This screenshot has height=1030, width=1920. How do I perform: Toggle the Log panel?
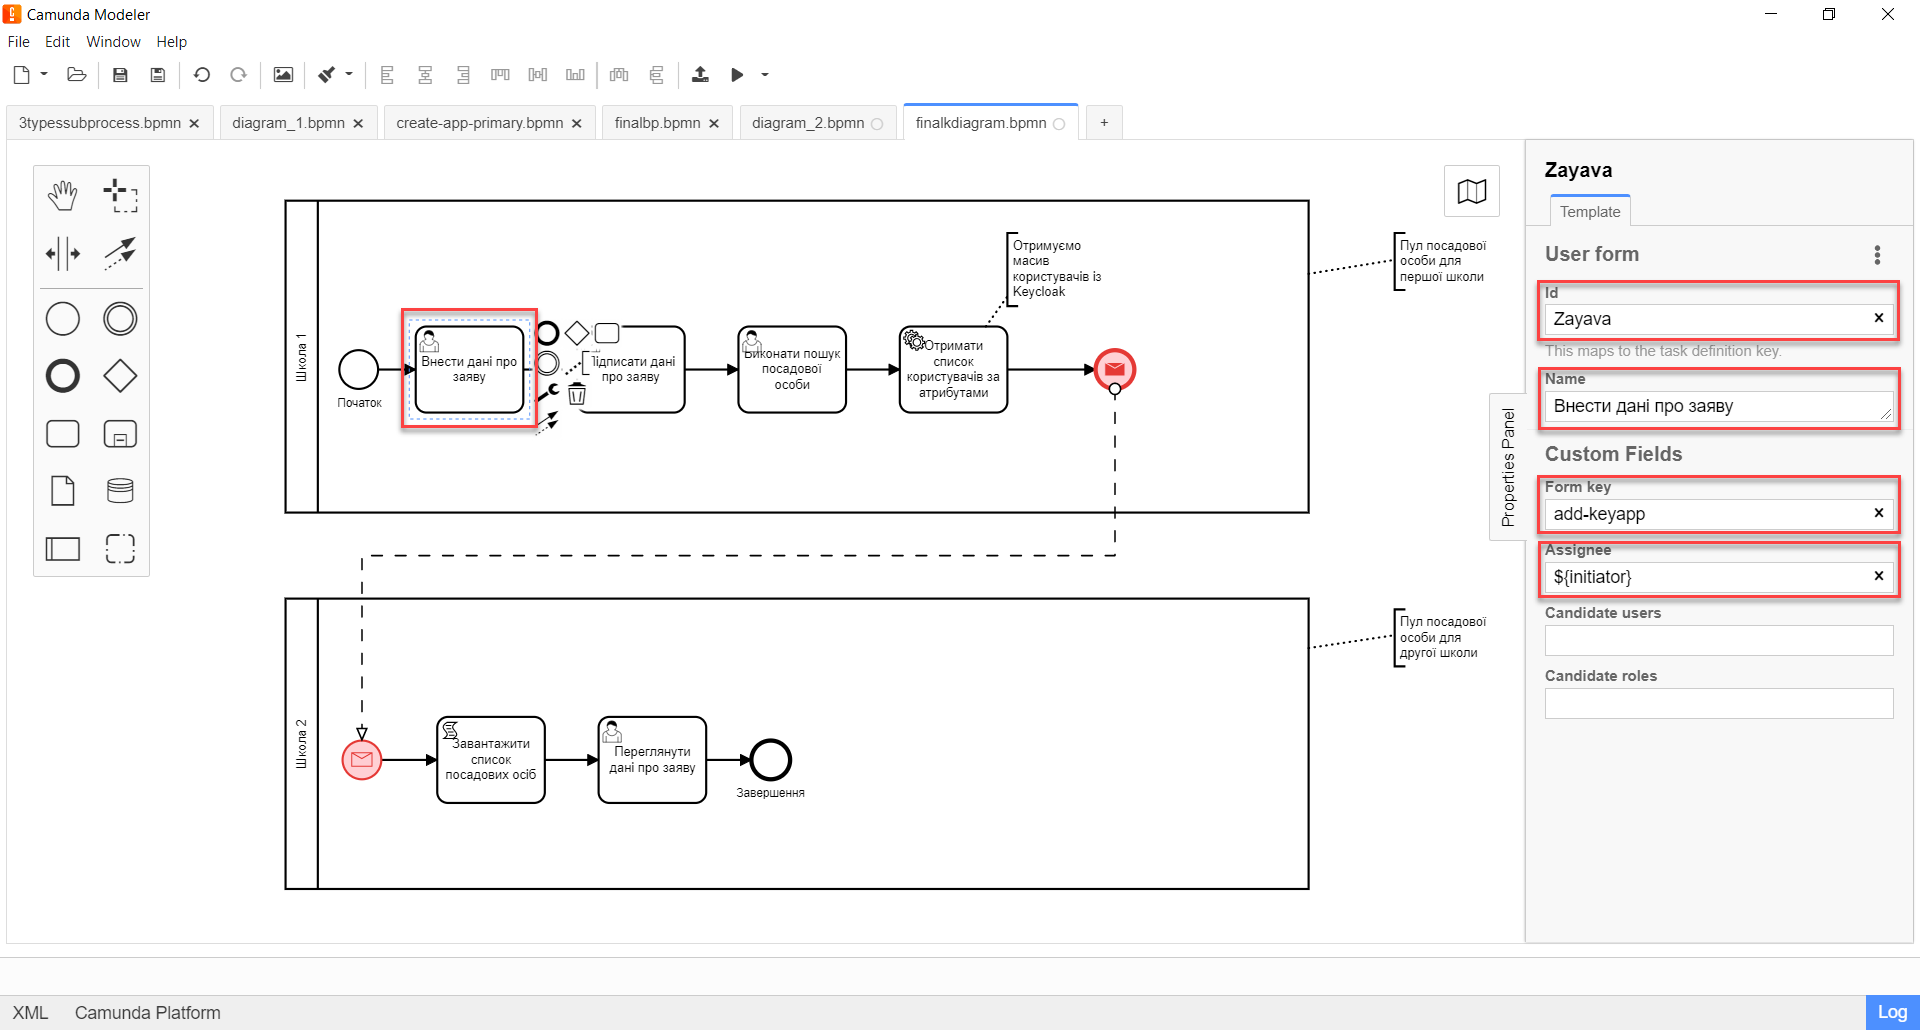pyautogui.click(x=1892, y=1012)
